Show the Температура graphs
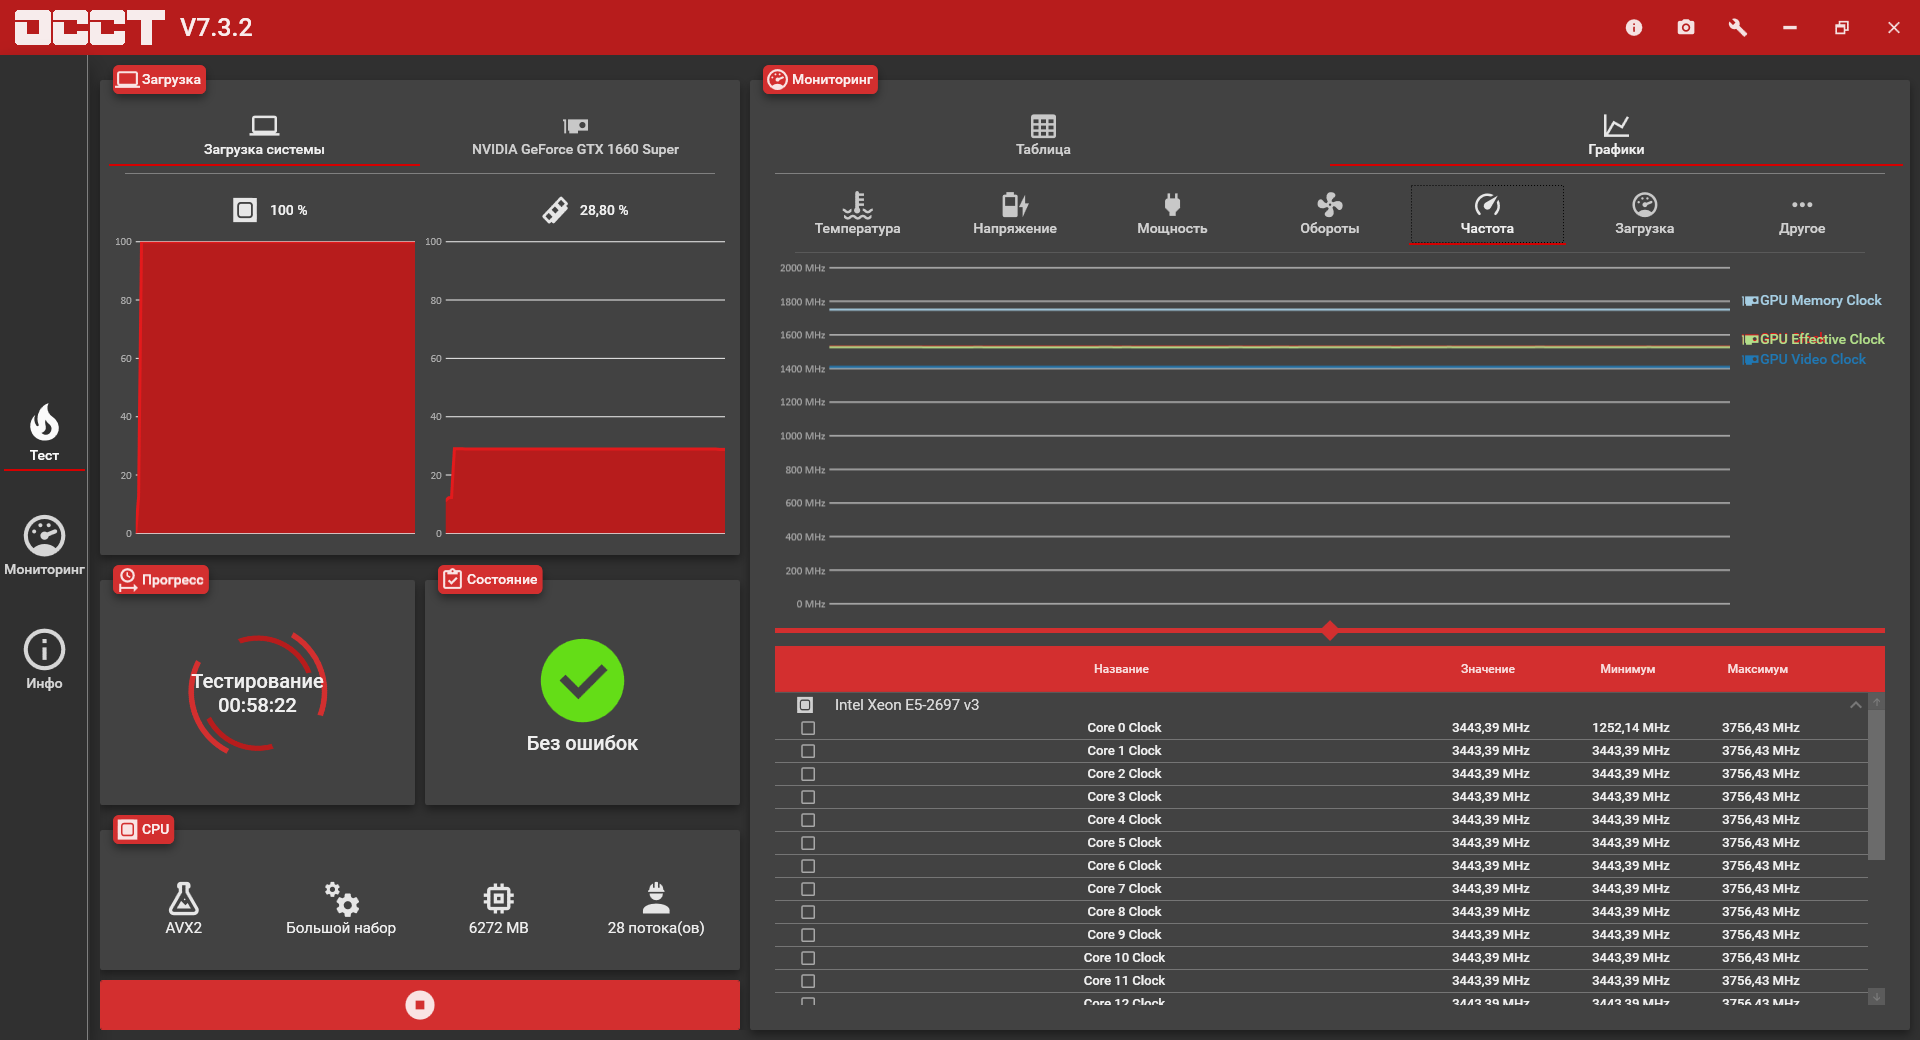The width and height of the screenshot is (1920, 1040). (857, 213)
